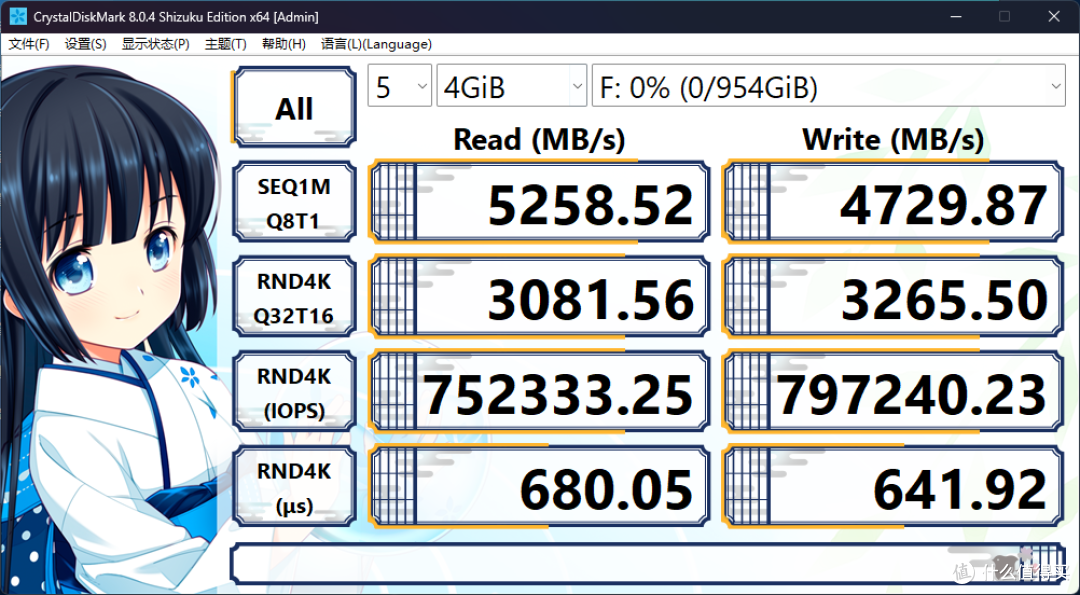
Task: Open the test count dropdown showing 5
Action: click(x=399, y=86)
